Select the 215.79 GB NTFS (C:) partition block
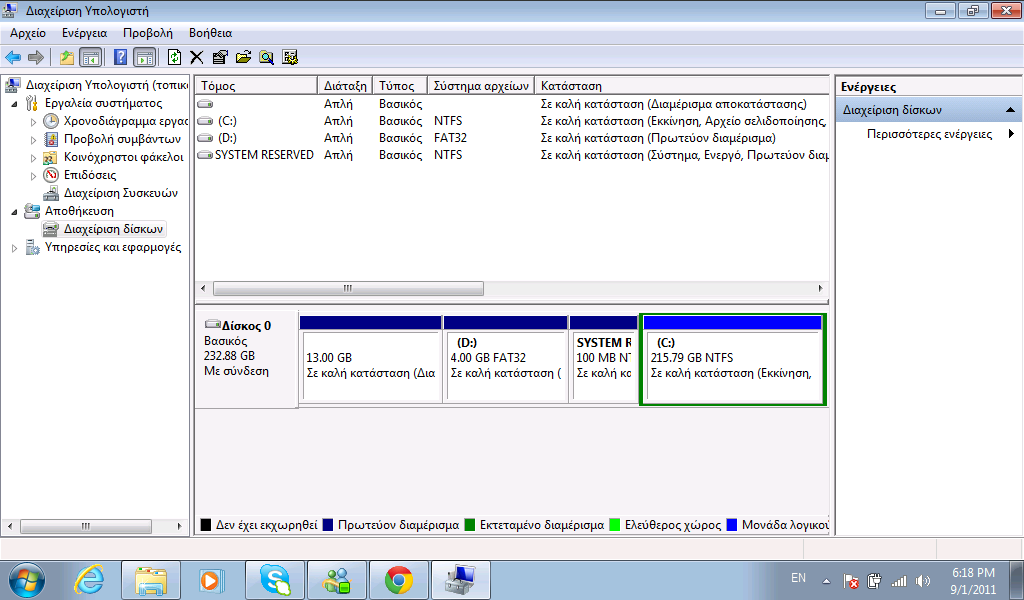Viewport: 1024px width, 600px height. [732, 365]
